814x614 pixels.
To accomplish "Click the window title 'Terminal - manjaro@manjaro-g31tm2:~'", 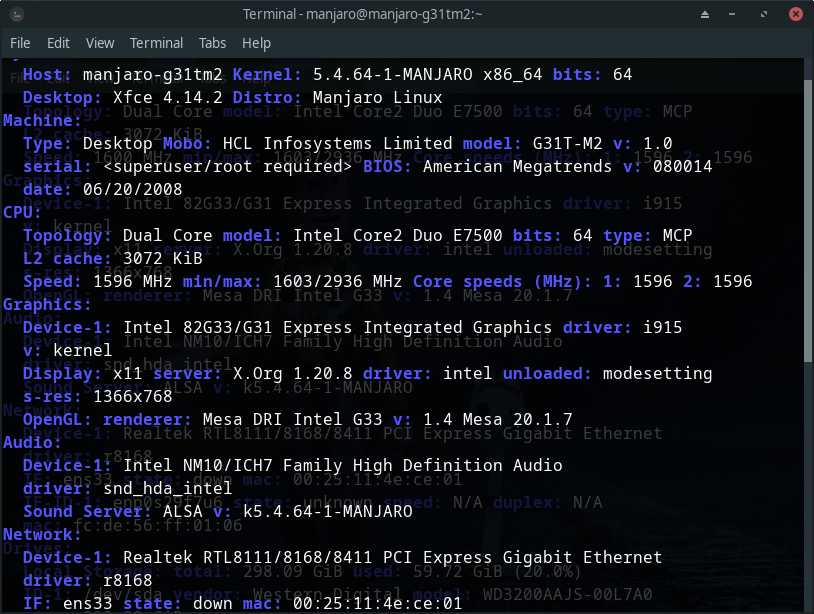I will click(362, 14).
